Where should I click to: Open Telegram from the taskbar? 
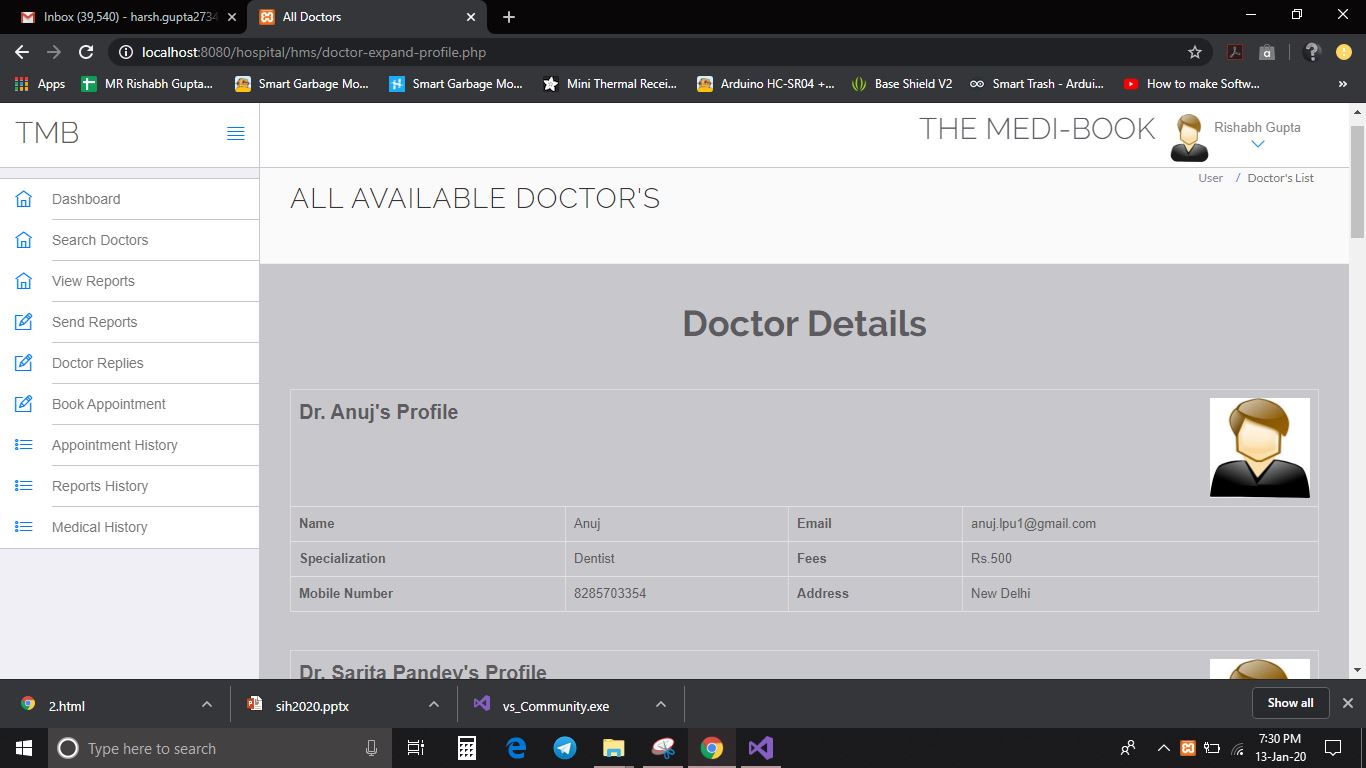565,748
